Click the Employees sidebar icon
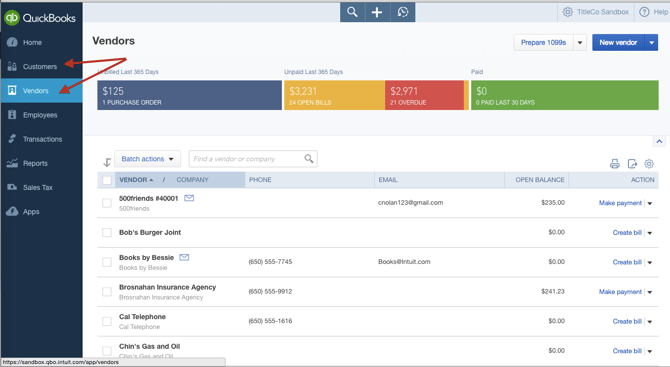Viewport: 670px width, 367px height. tap(12, 115)
